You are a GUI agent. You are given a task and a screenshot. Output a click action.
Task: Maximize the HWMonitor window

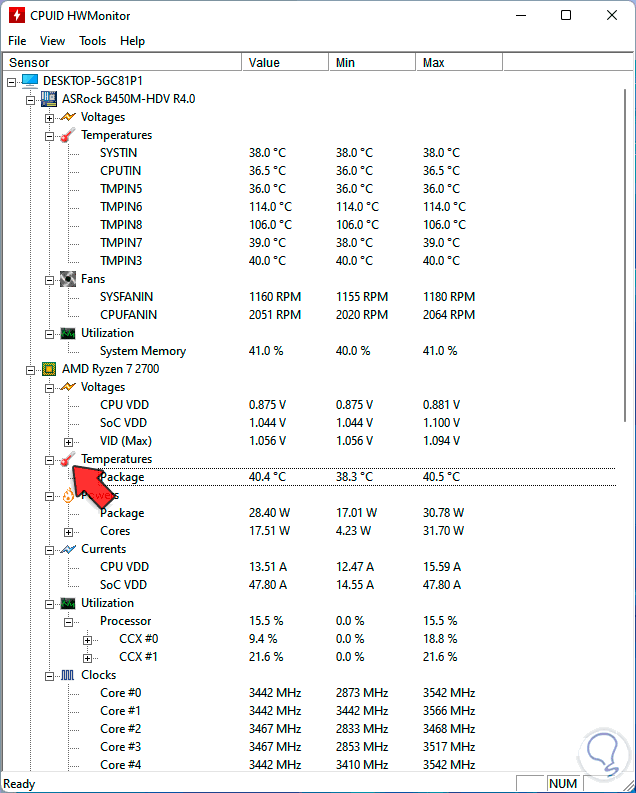tap(566, 15)
